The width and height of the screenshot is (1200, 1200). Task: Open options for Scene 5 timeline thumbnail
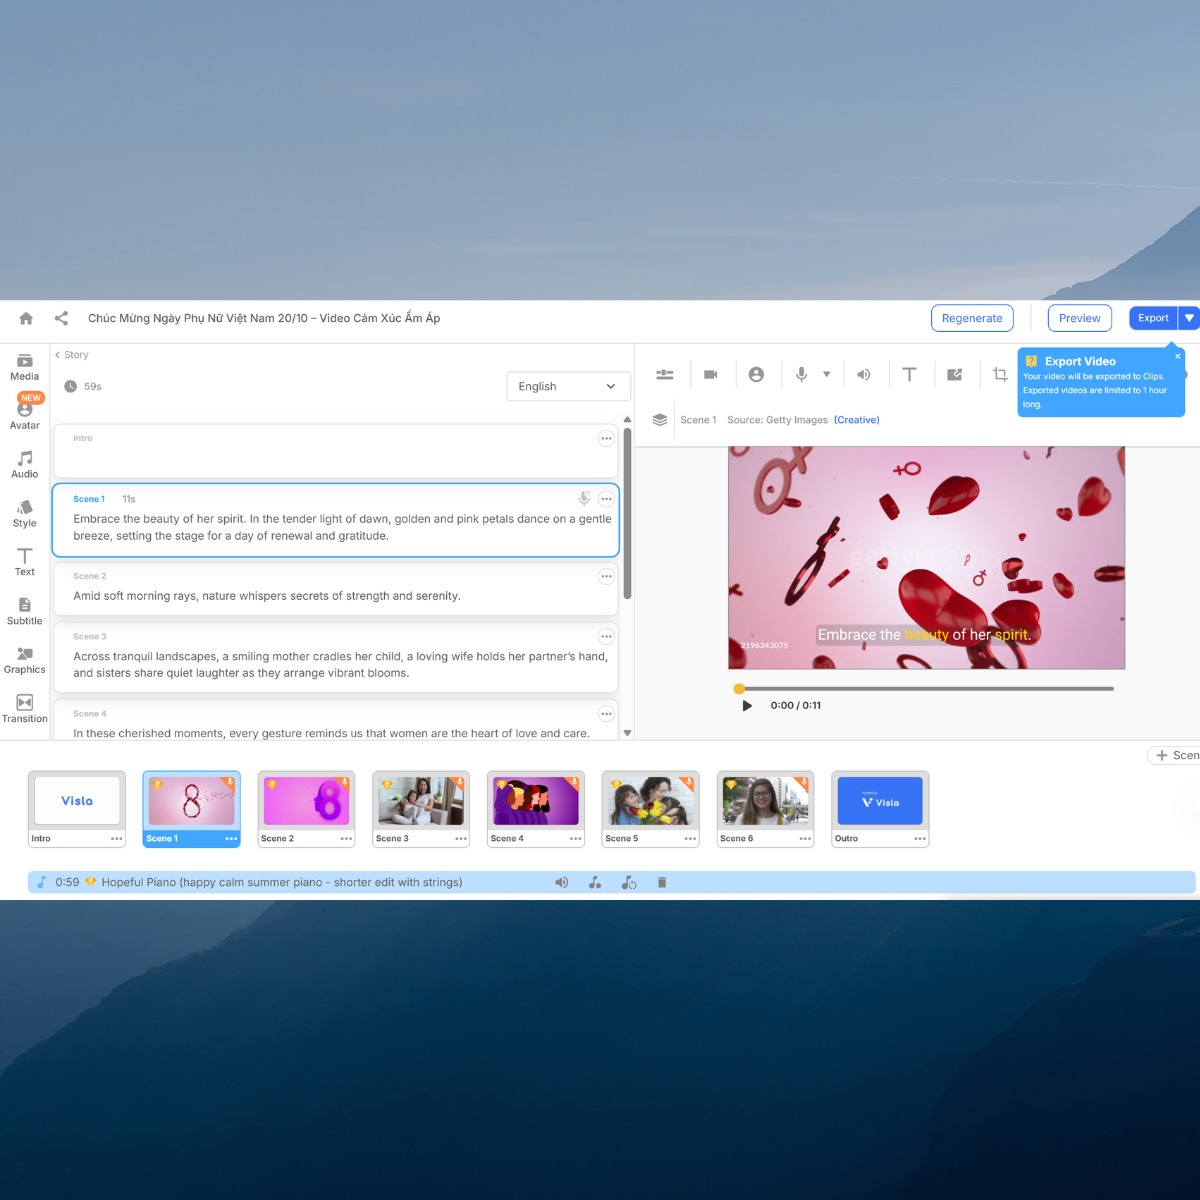click(x=690, y=839)
